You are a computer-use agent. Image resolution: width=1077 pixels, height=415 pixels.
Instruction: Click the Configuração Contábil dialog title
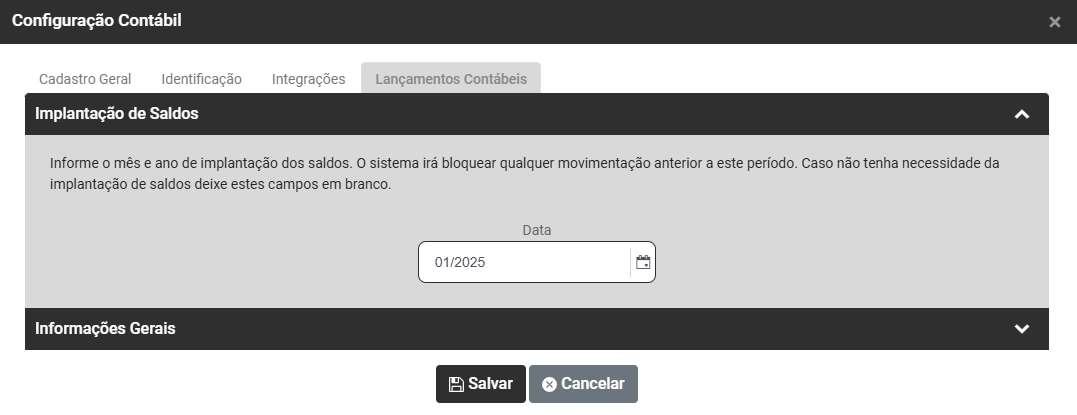pyautogui.click(x=97, y=20)
